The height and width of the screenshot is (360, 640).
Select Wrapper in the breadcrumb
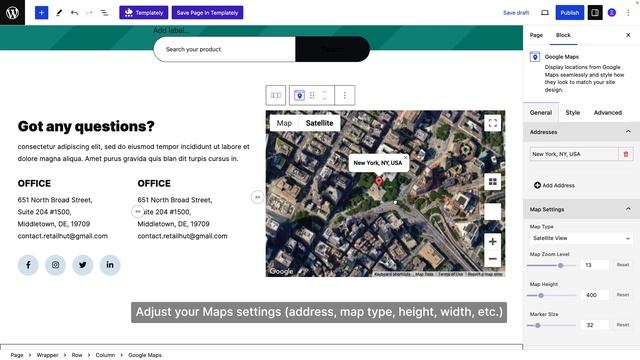click(x=47, y=355)
